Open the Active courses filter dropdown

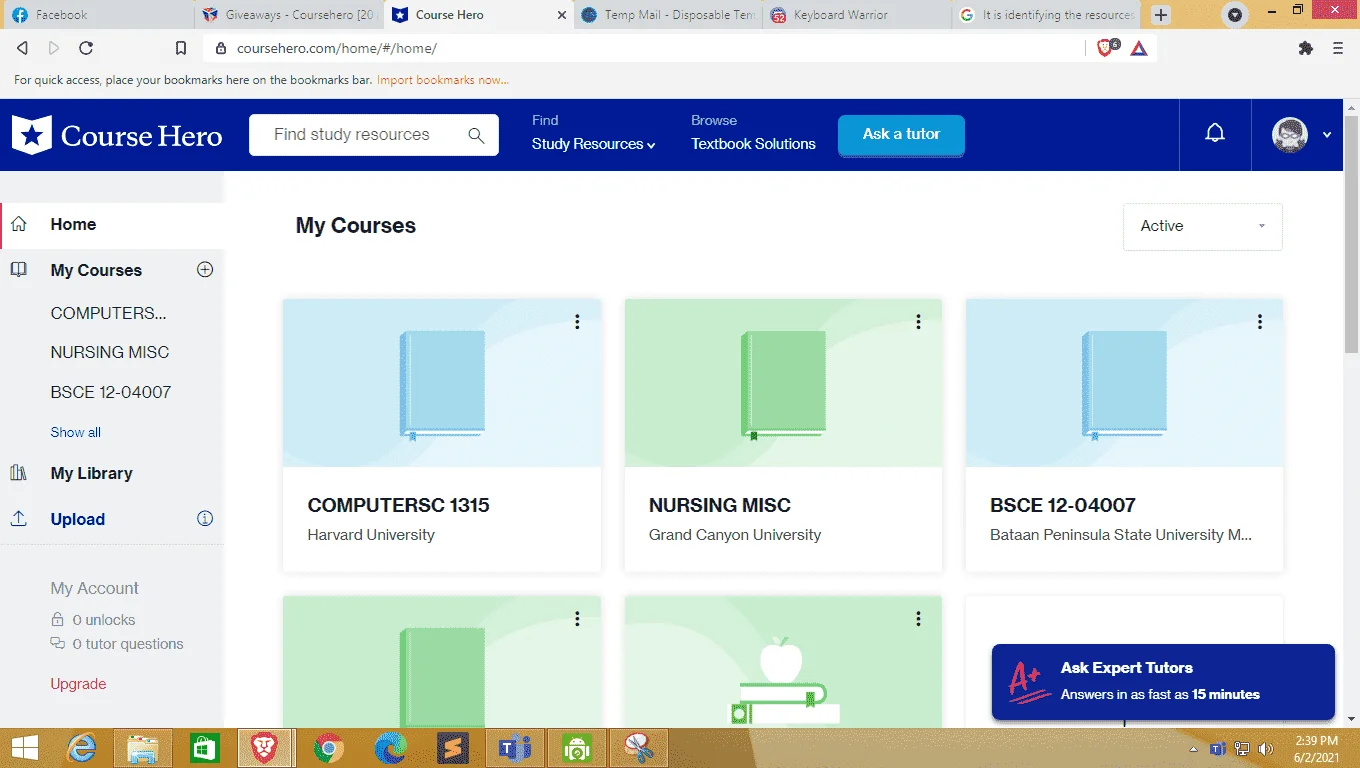(x=1202, y=227)
